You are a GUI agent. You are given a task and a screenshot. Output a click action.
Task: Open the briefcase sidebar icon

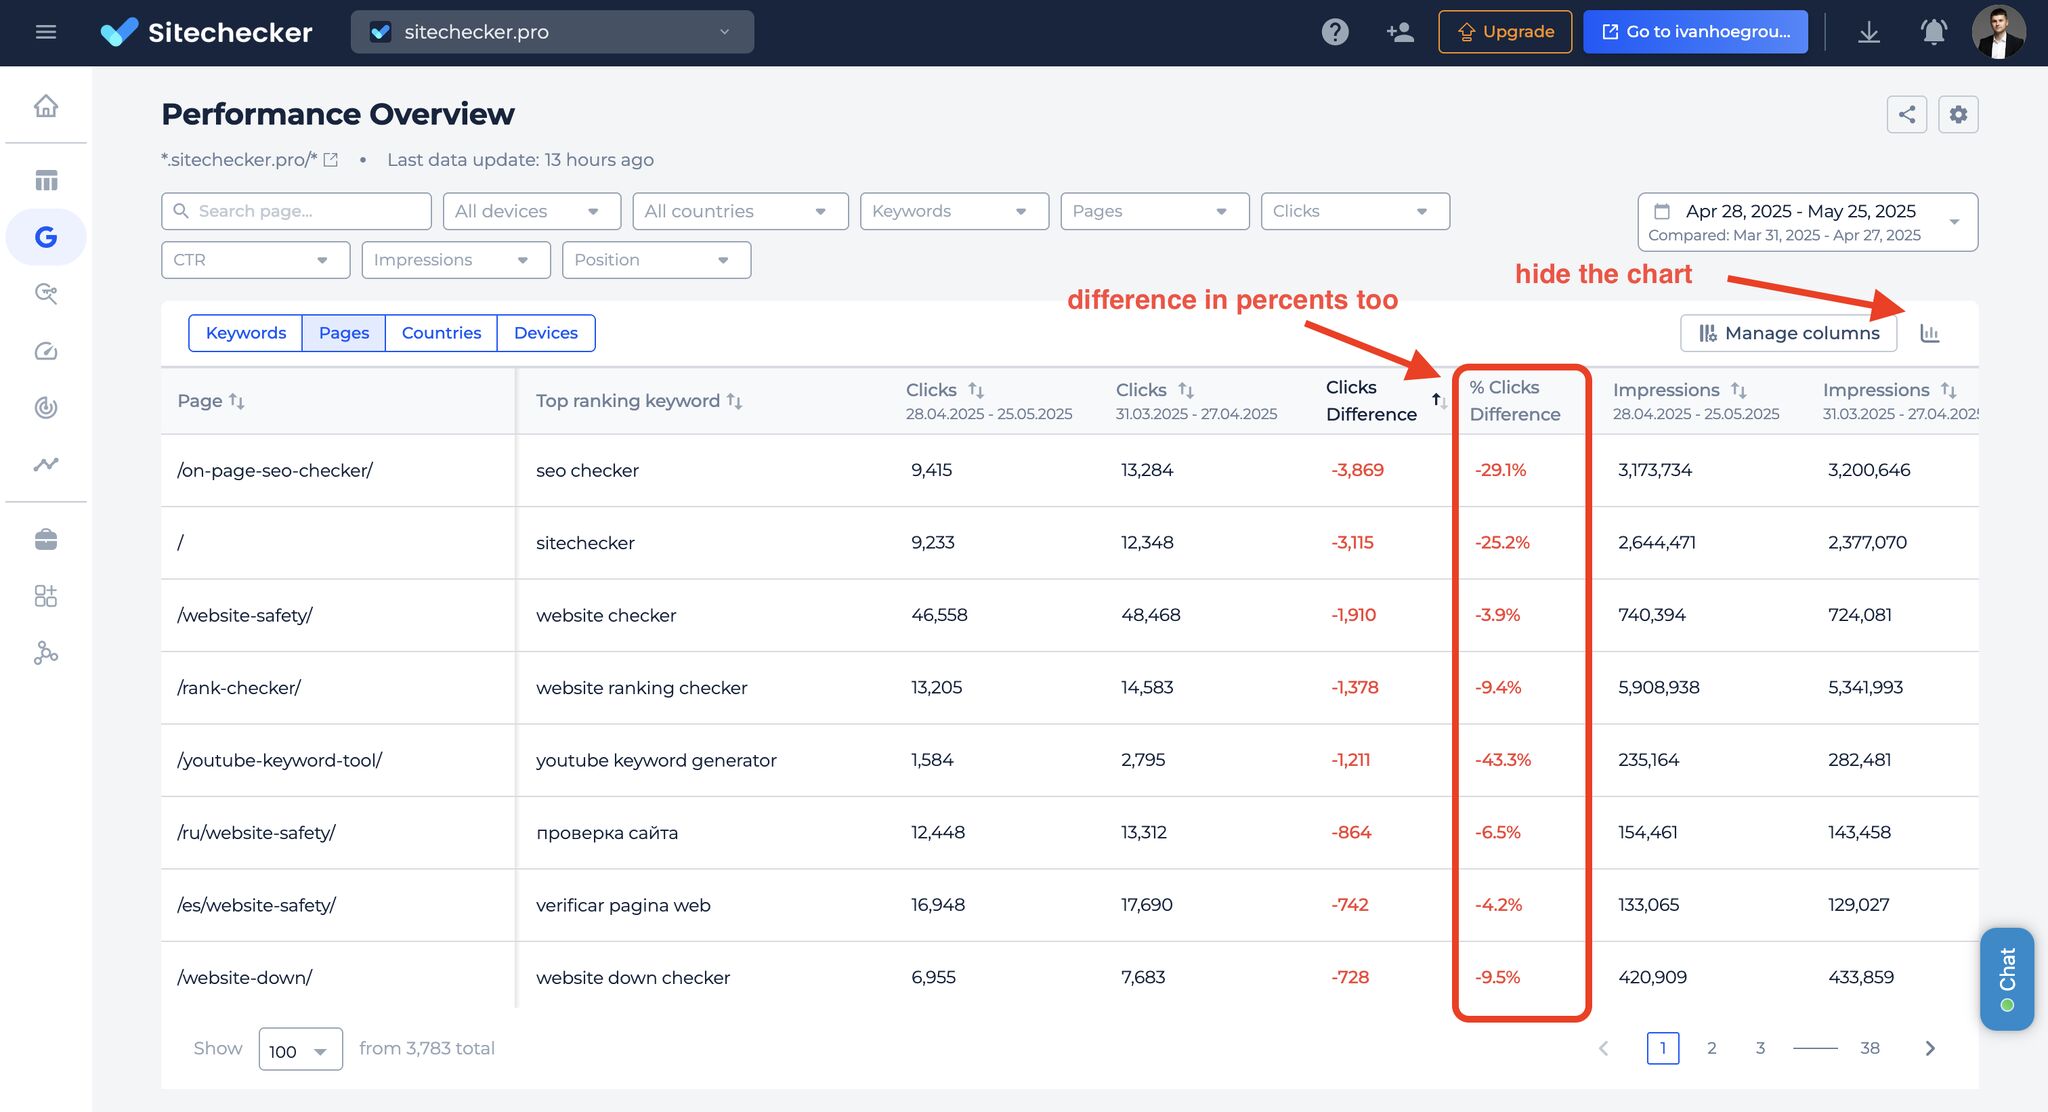46,540
